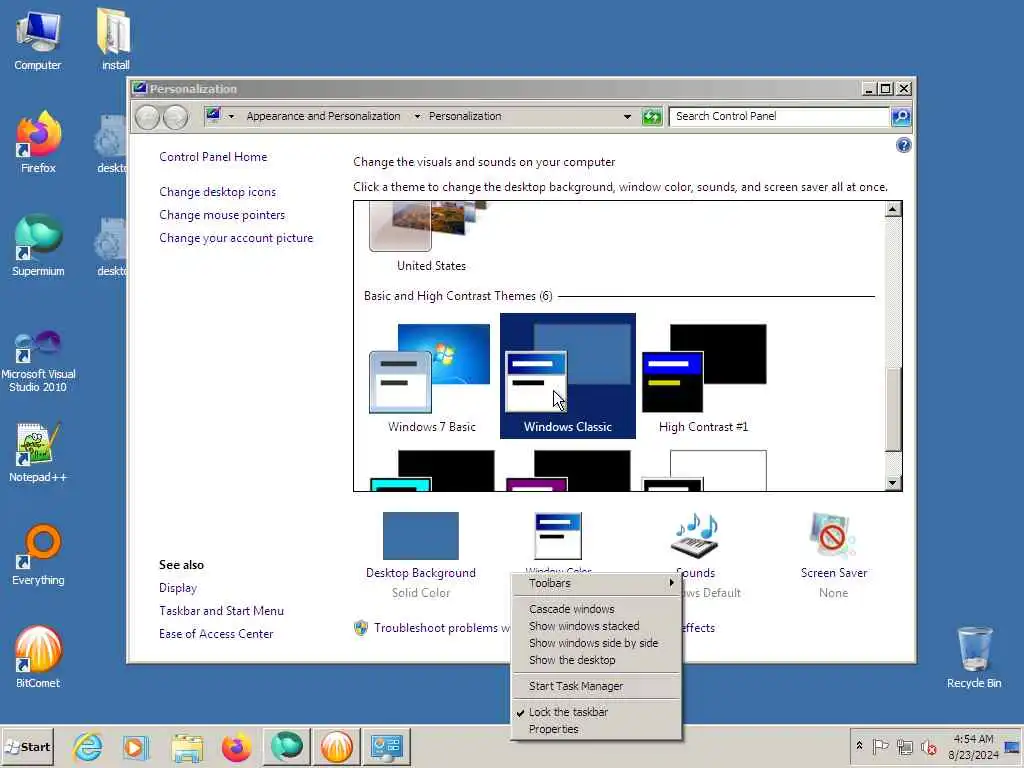The height and width of the screenshot is (768, 1024).
Task: Click Desktop Background solid color swatch
Action: pyautogui.click(x=421, y=536)
